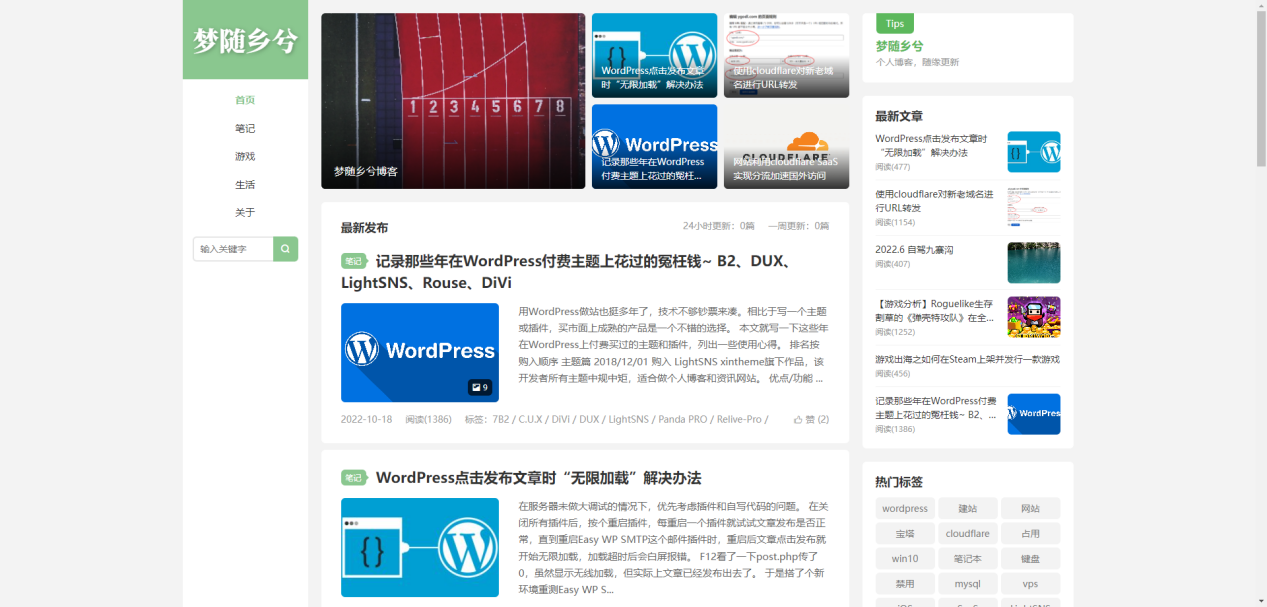
Task: Open sidebar post 2022.6 自驾九寨沟
Action: [914, 249]
